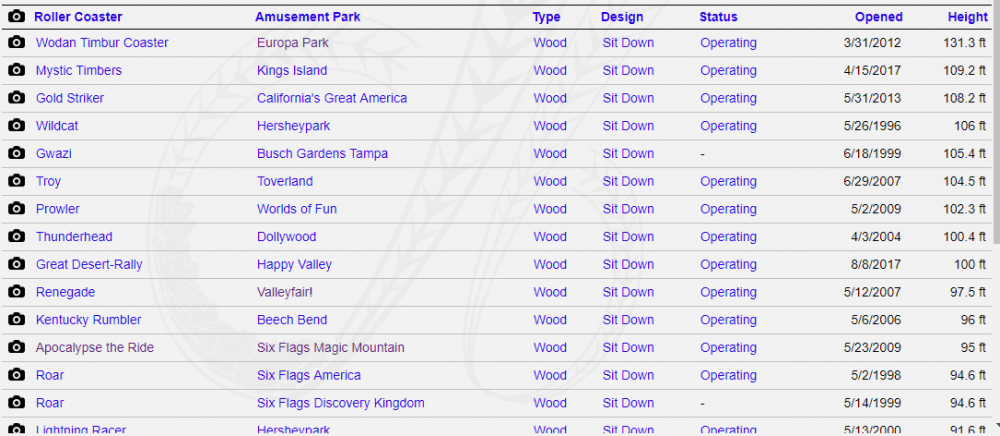The image size is (1000, 436).
Task: Sort by the Type column header
Action: point(547,17)
